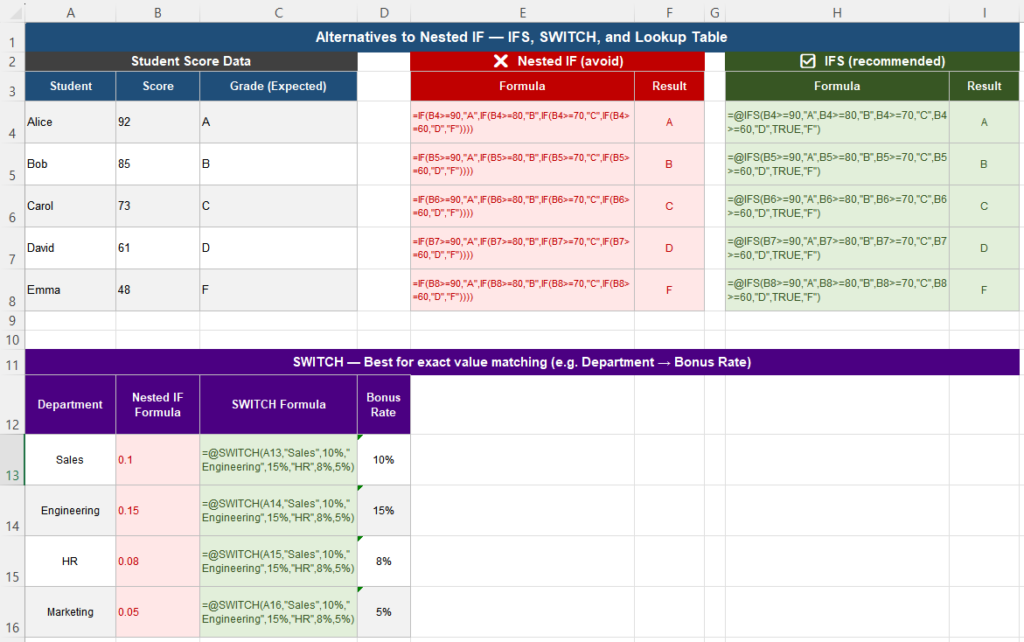This screenshot has width=1024, height=642.
Task: Select the title cell 'Alternatives to Nested IF'
Action: click(521, 37)
